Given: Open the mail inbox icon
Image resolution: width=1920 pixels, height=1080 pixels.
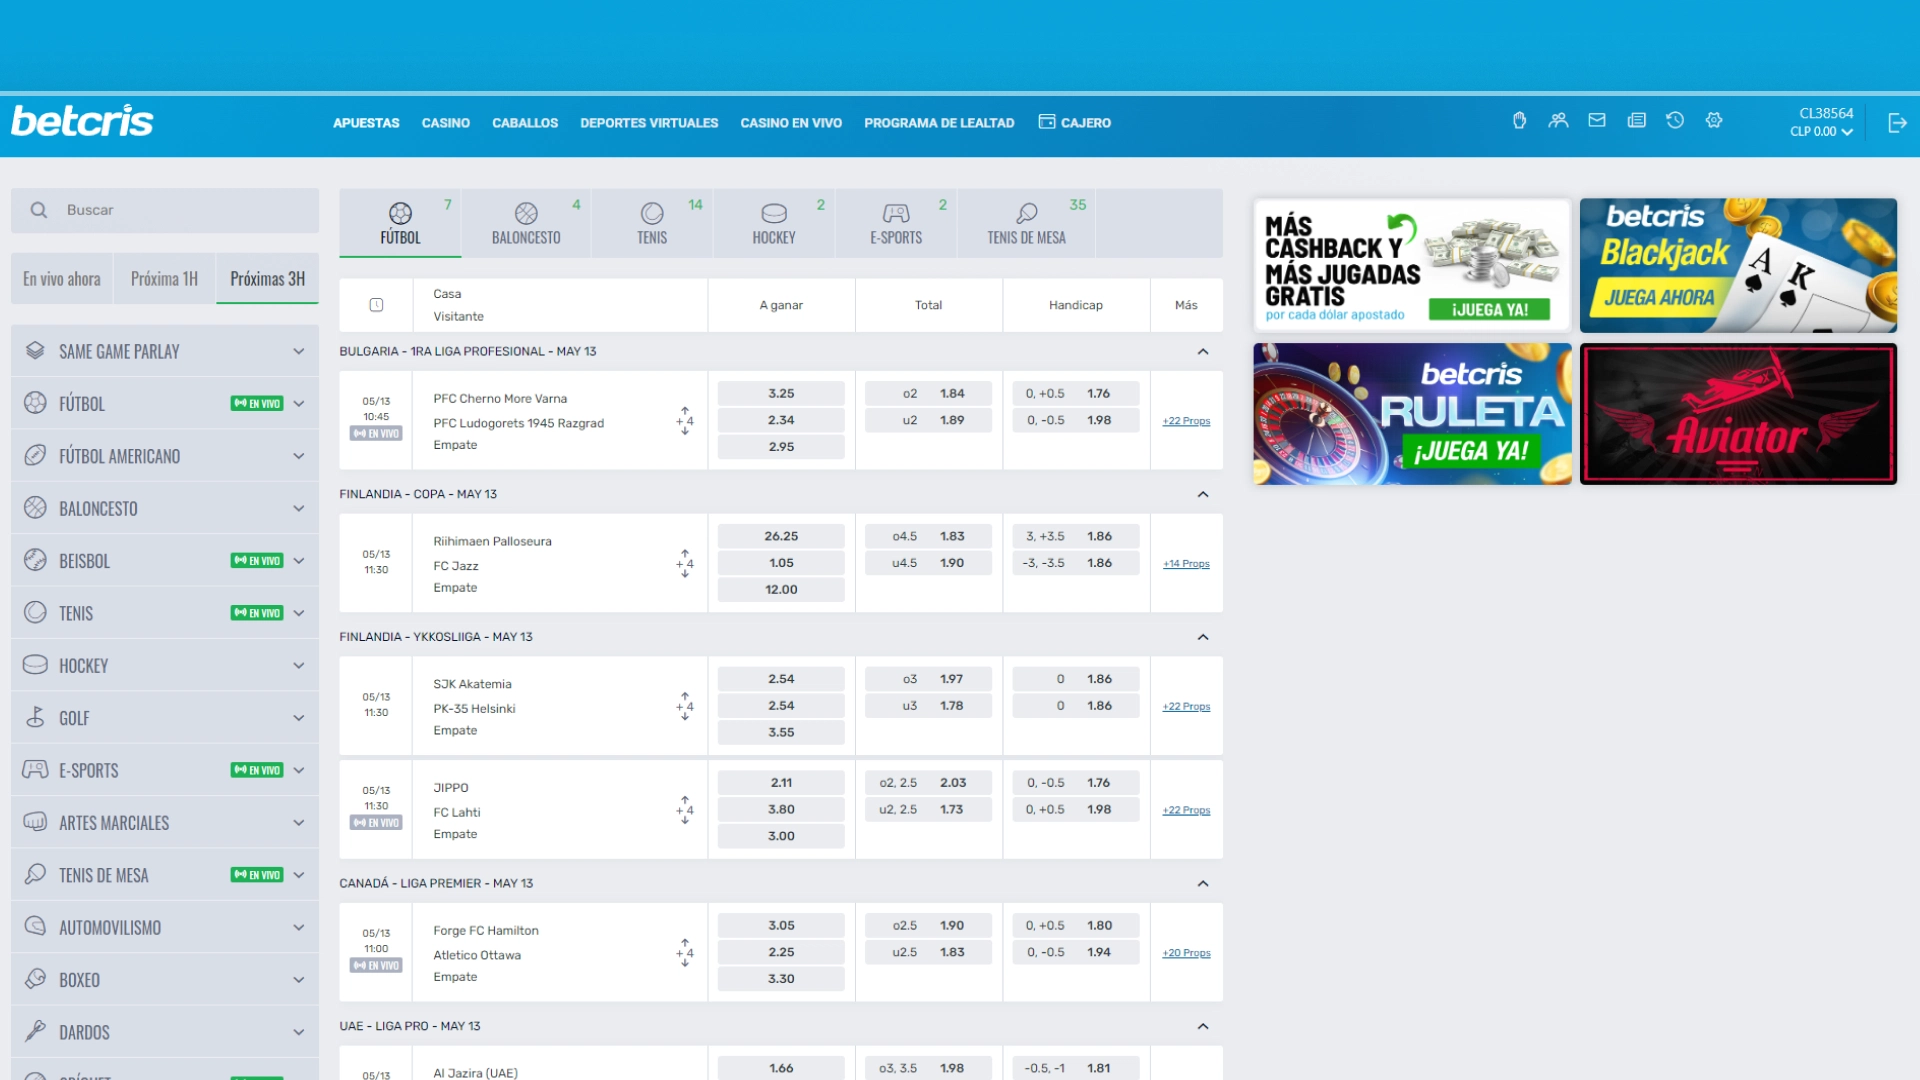Looking at the screenshot, I should [x=1597, y=121].
